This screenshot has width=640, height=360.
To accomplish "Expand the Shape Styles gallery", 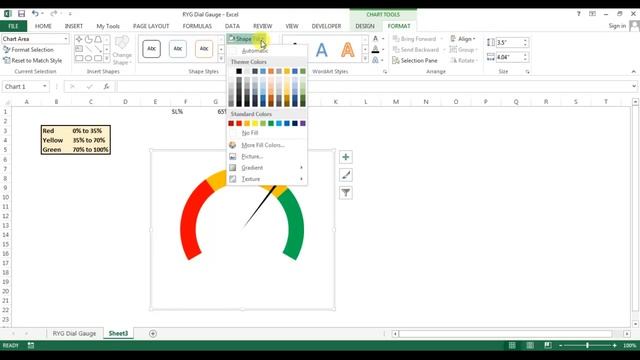I will [x=221, y=59].
